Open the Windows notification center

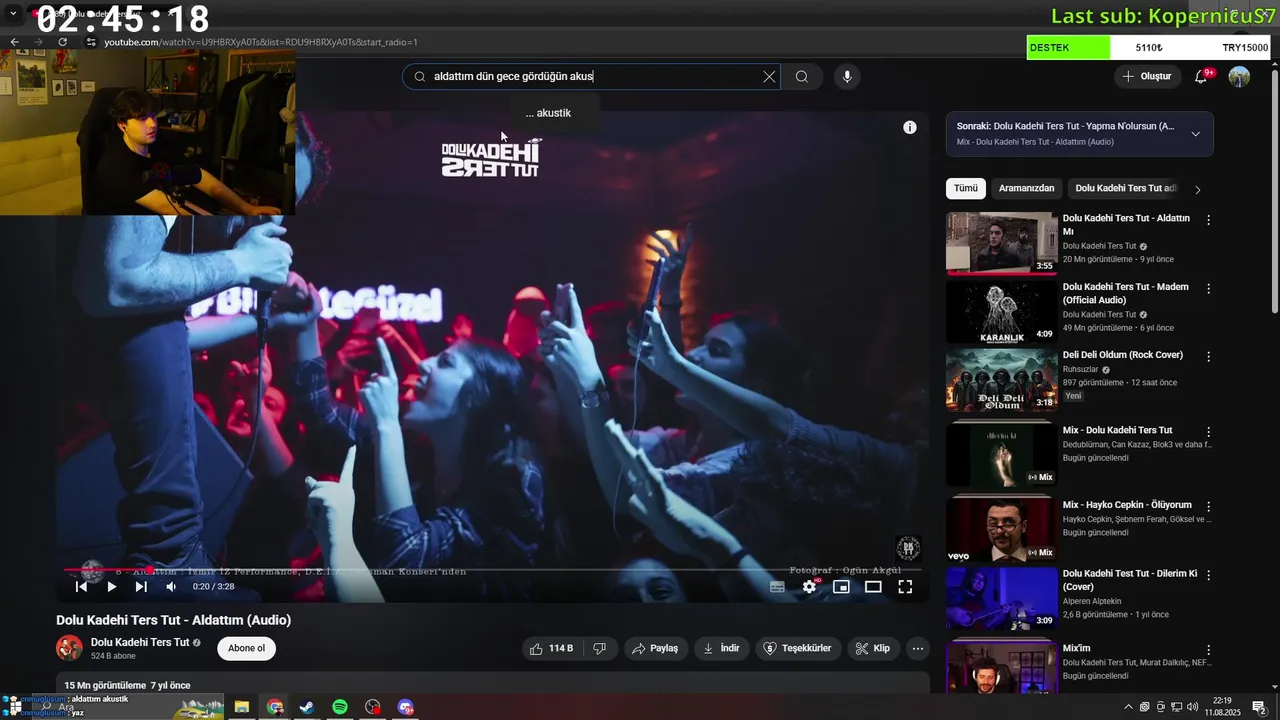coord(1259,707)
